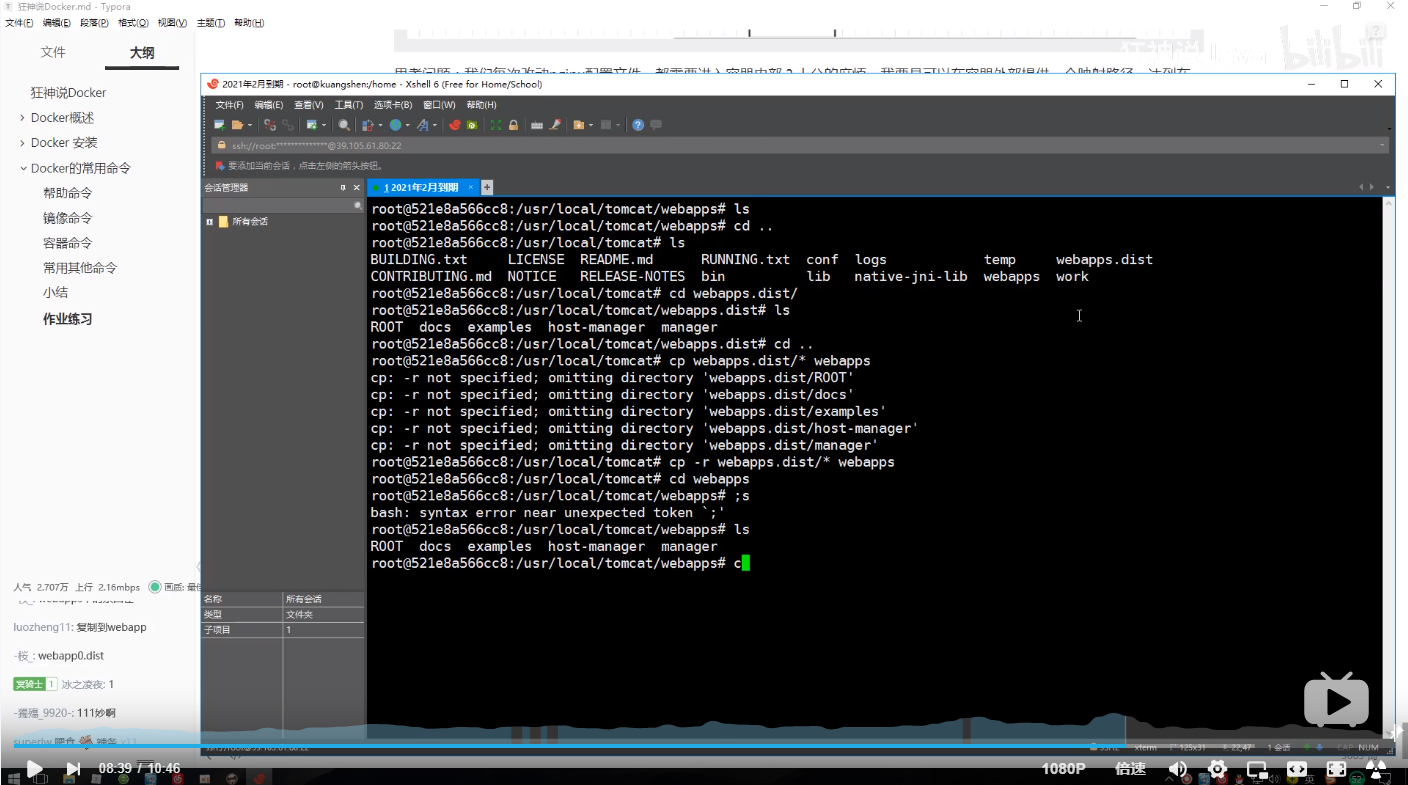Open dropdown arrow beside font icon
Screen dimensions: 1408x785
(x=435, y=125)
